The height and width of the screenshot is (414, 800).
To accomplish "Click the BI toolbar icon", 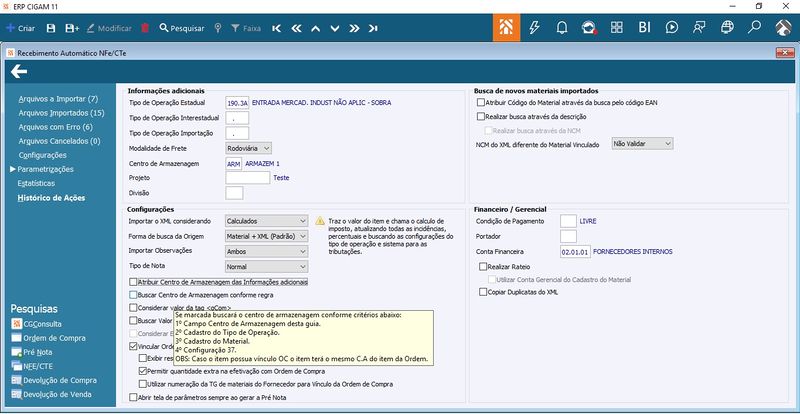I will click(644, 28).
